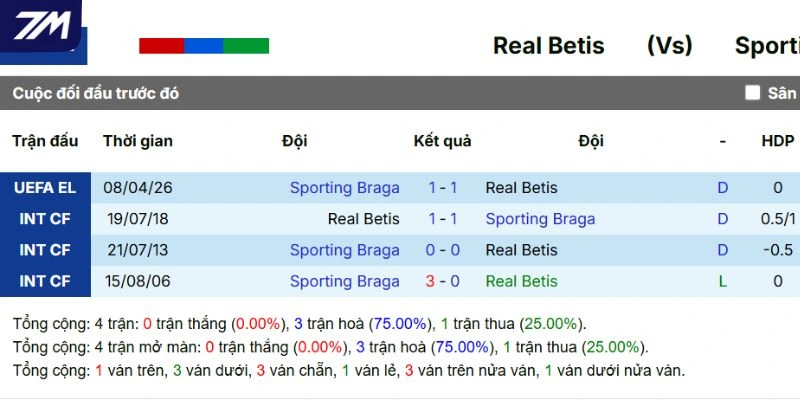Open Sporting Braga away team in 19/07/18 row
The height and width of the screenshot is (400, 800).
(540, 219)
